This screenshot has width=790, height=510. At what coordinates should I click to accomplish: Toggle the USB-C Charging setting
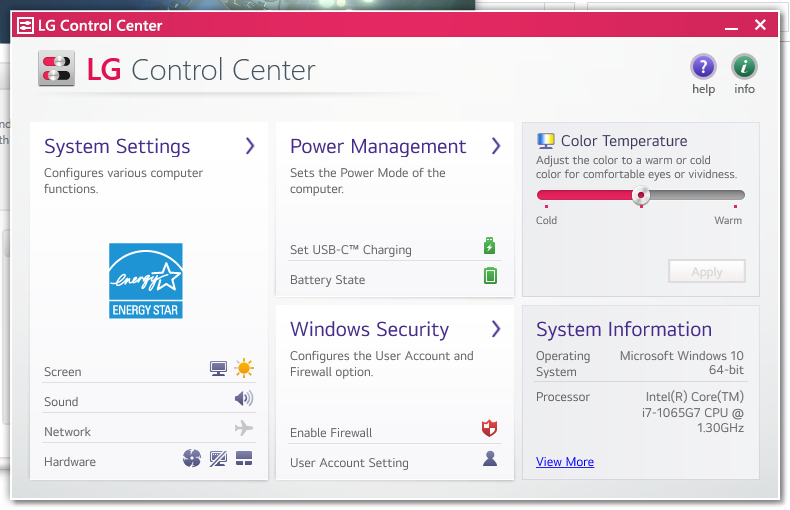pyautogui.click(x=490, y=246)
